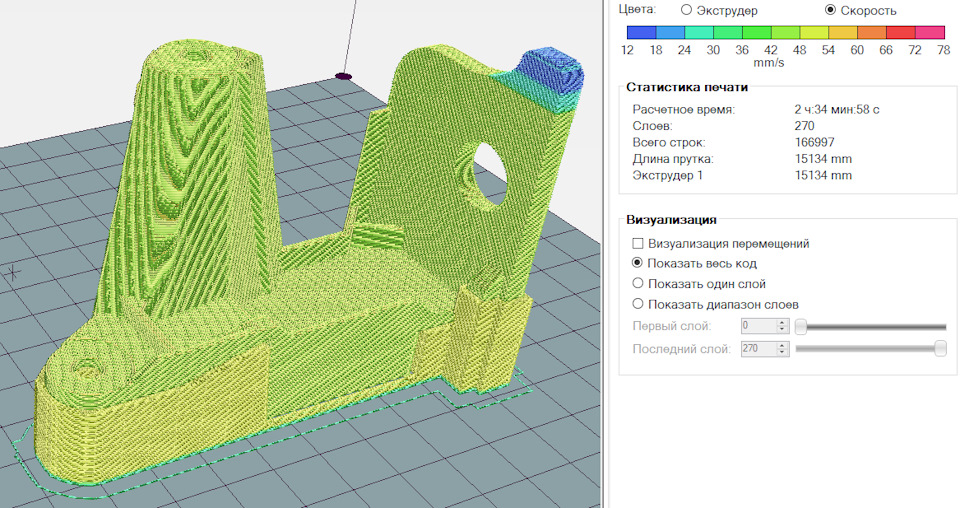Select Показать диапазон слоев option

pos(637,304)
